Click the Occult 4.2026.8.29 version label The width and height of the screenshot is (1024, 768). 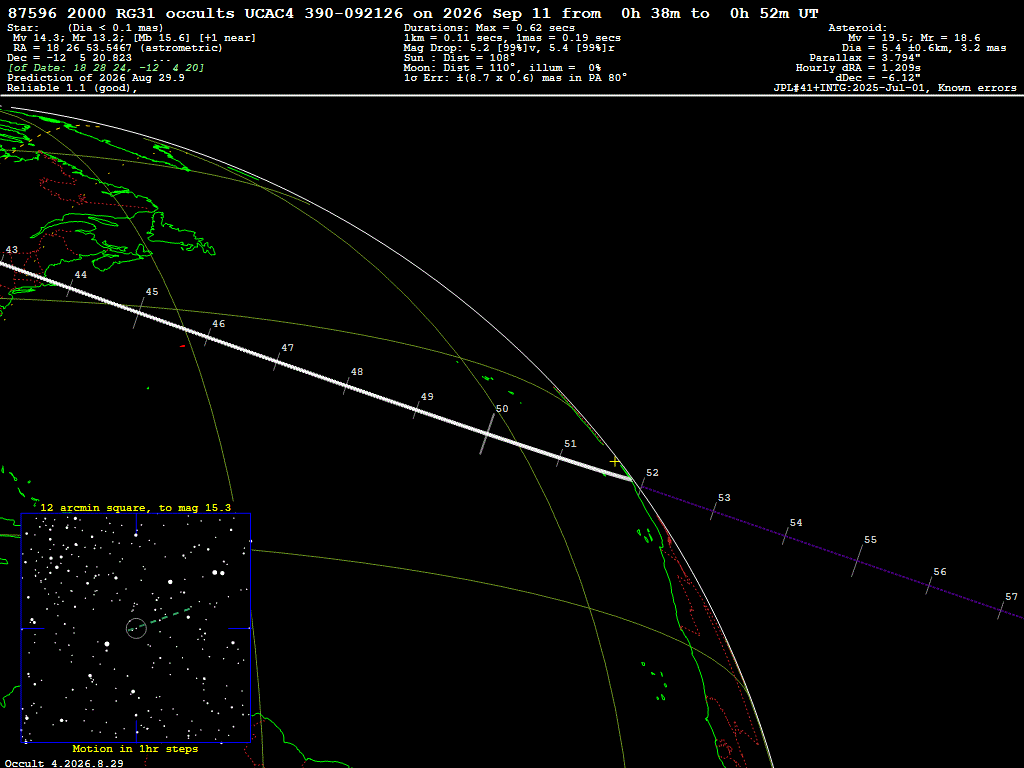(64, 763)
